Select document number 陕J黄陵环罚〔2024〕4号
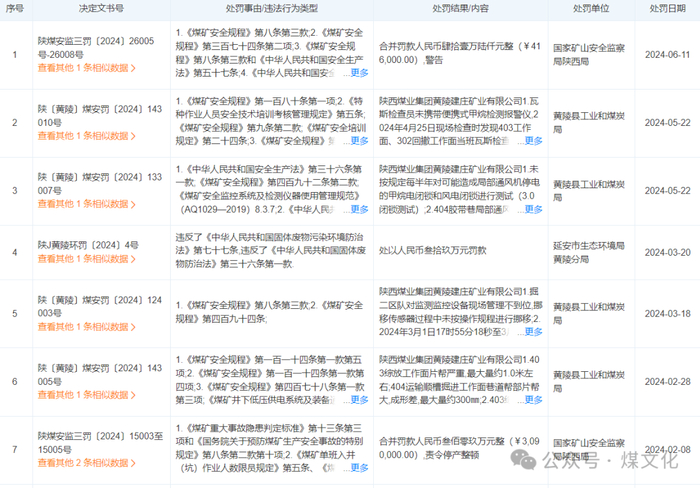700x488 pixels. pyautogui.click(x=88, y=245)
